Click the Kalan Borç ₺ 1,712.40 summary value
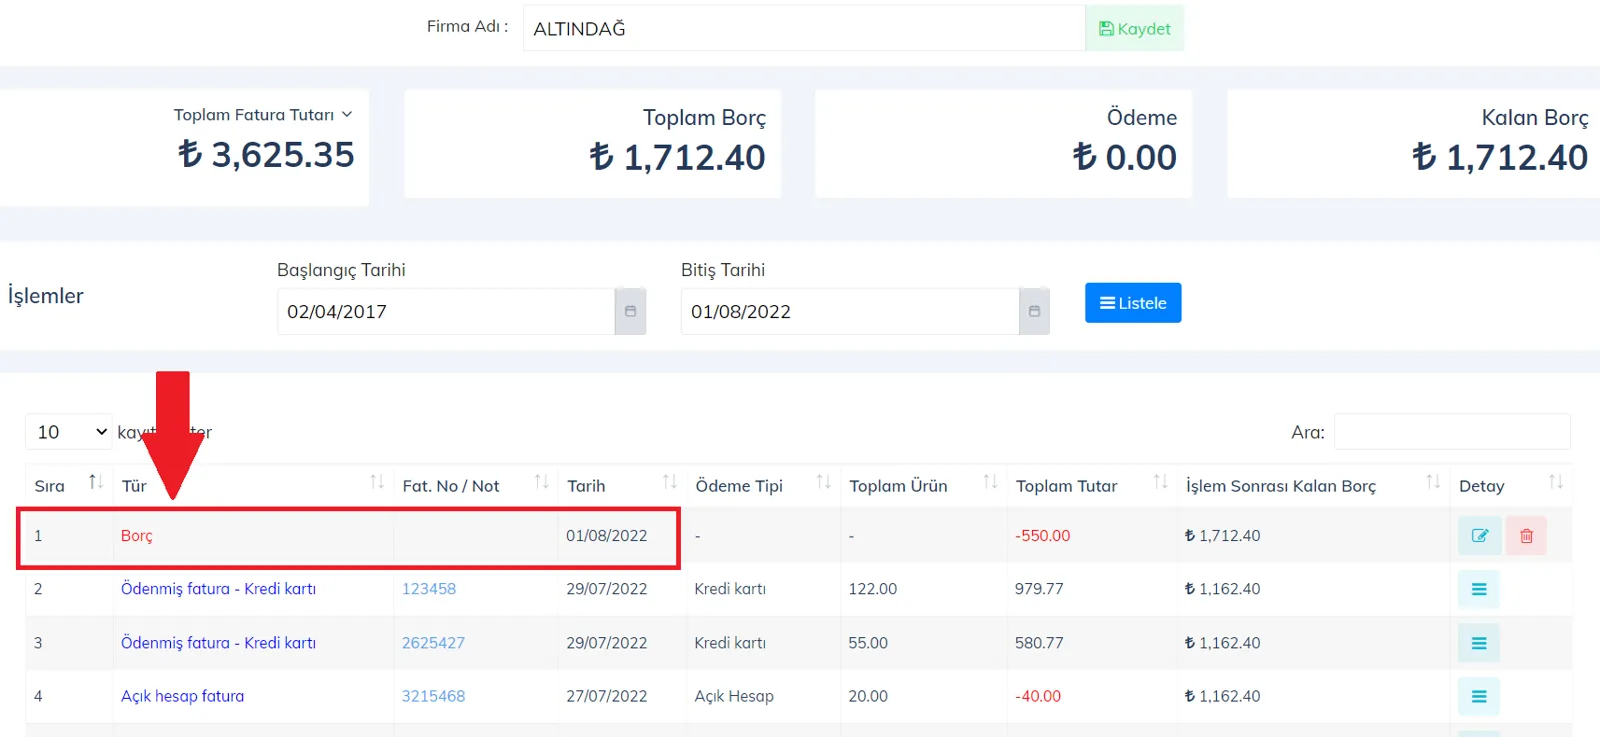Viewport: 1600px width, 737px height. (1499, 157)
